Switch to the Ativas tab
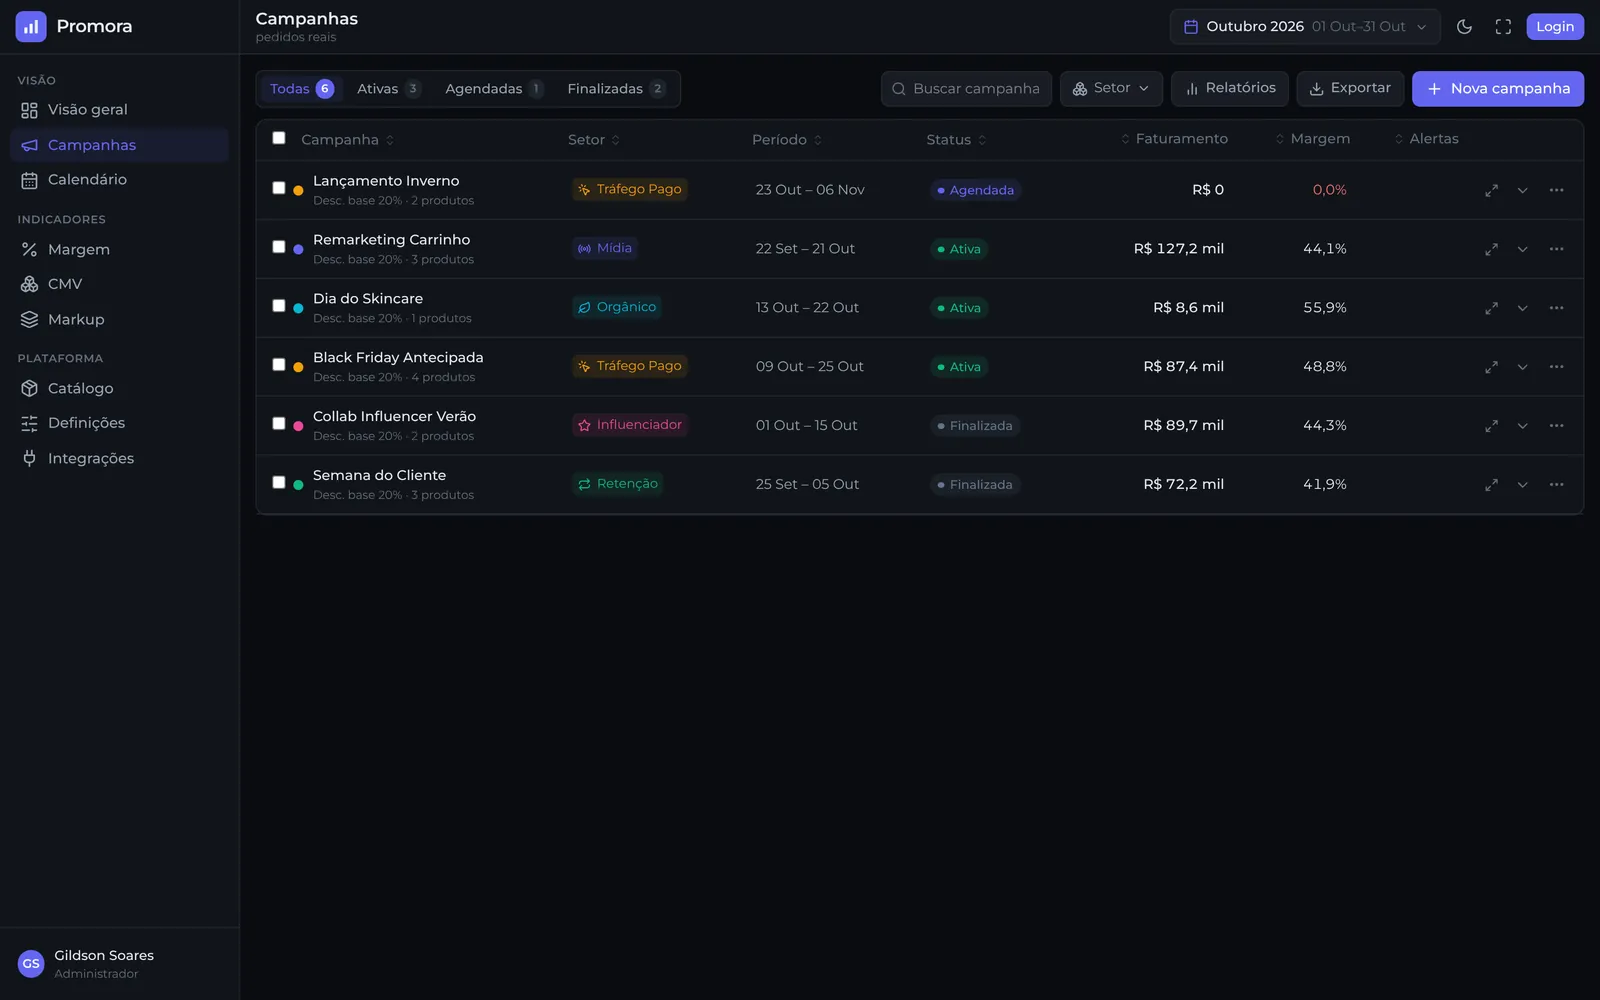Viewport: 1600px width, 1000px height. pyautogui.click(x=388, y=89)
